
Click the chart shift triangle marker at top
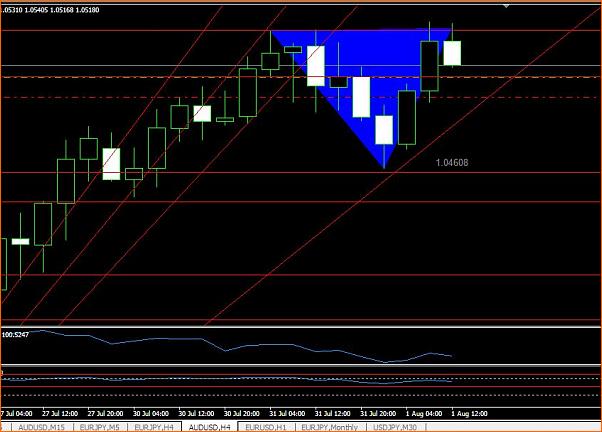coord(506,6)
